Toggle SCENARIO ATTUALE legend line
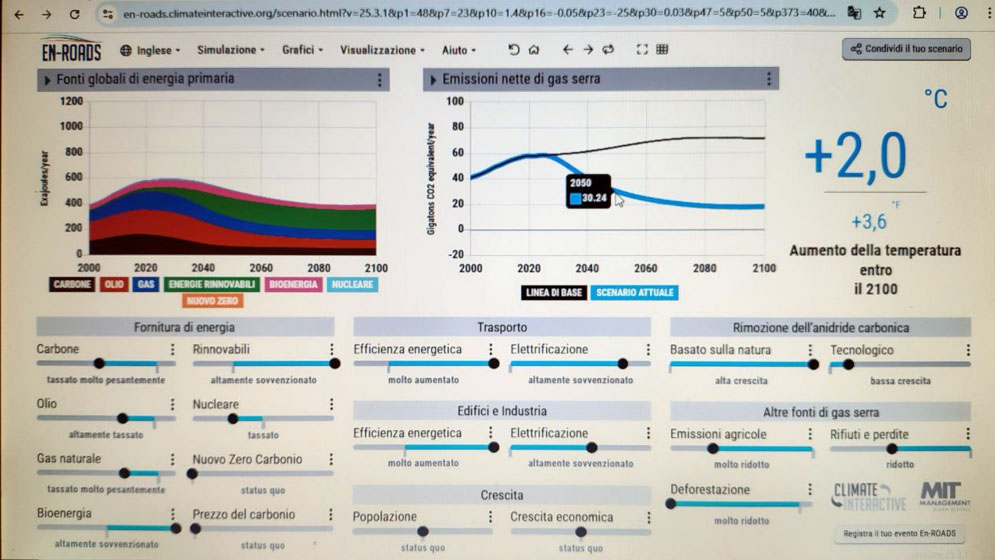Screen dimensions: 995x560 (634, 293)
